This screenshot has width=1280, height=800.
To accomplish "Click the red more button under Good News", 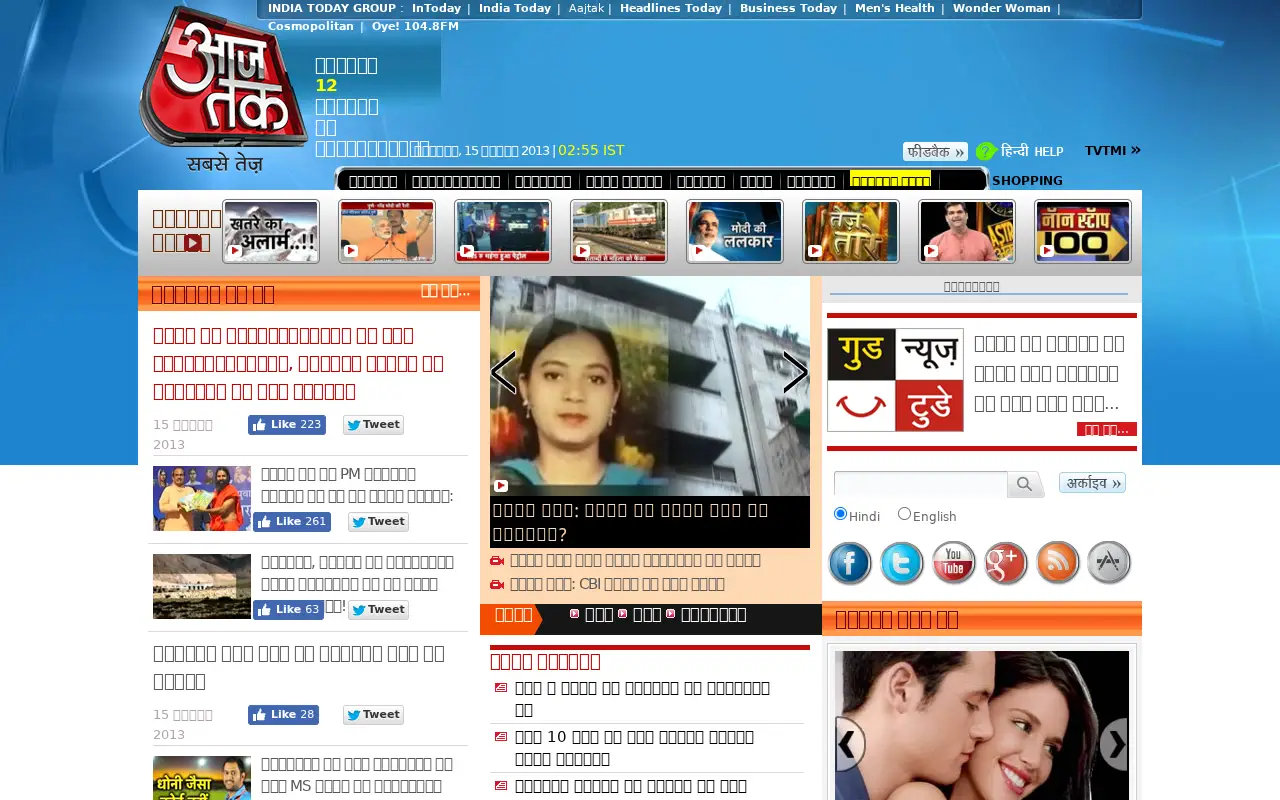I will click(x=1107, y=429).
